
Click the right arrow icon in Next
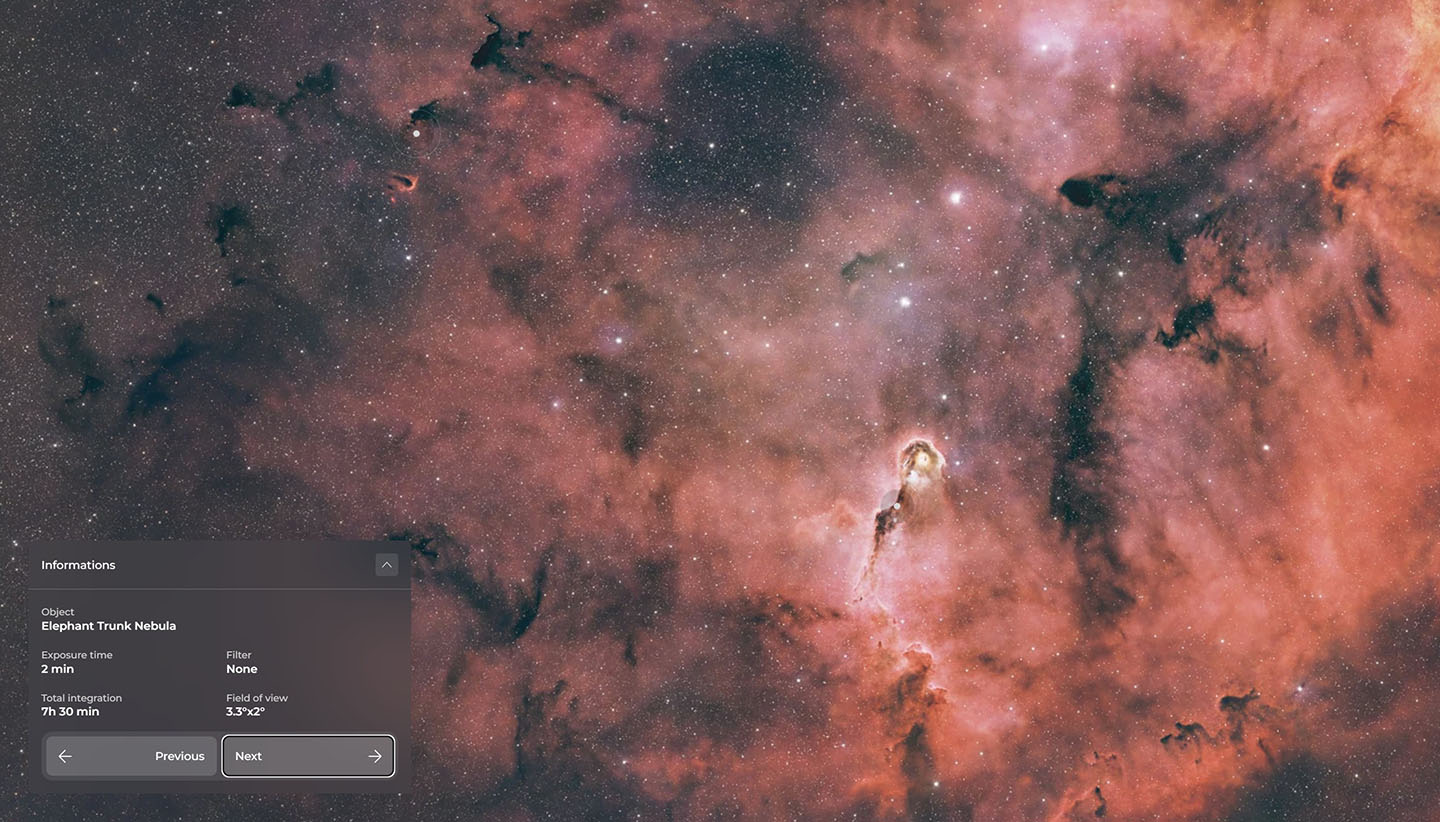point(375,756)
